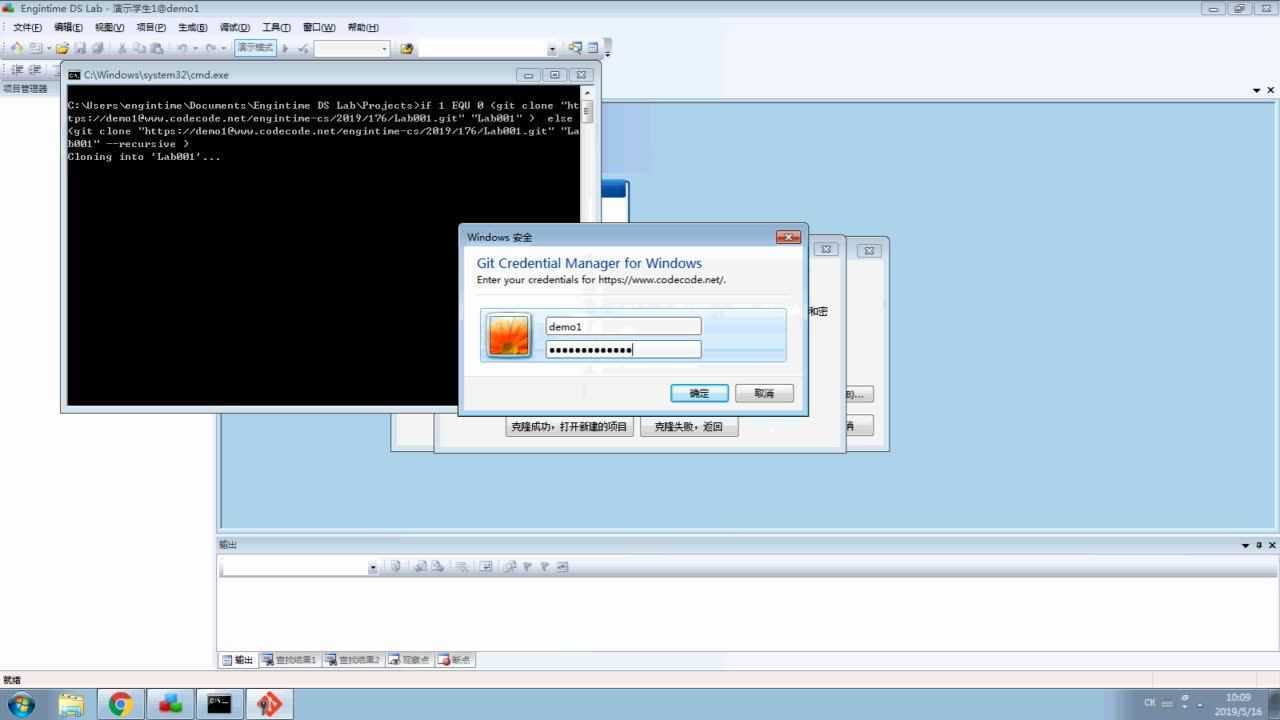Click the cmd.exe icon on the taskbar
The width and height of the screenshot is (1280, 720).
click(x=219, y=704)
